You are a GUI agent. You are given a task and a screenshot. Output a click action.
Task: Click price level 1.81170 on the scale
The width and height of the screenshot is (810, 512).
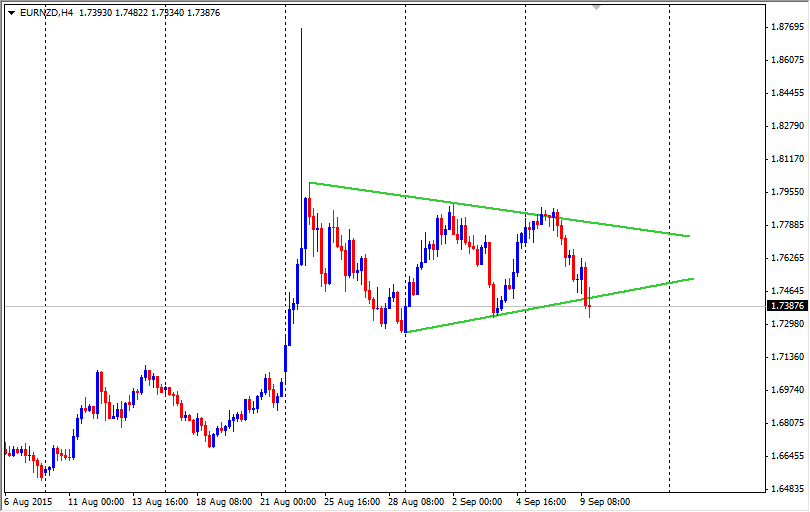click(x=788, y=159)
